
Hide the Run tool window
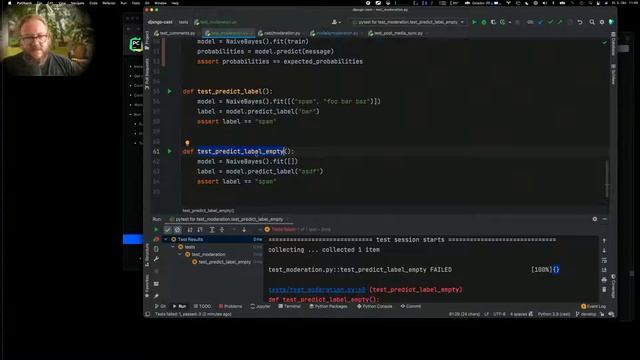604,219
